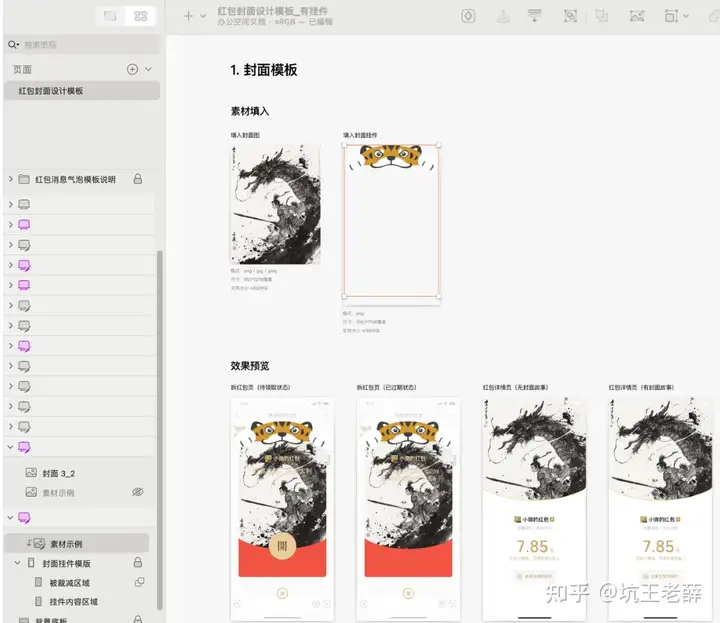Image resolution: width=720 pixels, height=623 pixels.
Task: Focus the layer search field
Action: tap(83, 45)
